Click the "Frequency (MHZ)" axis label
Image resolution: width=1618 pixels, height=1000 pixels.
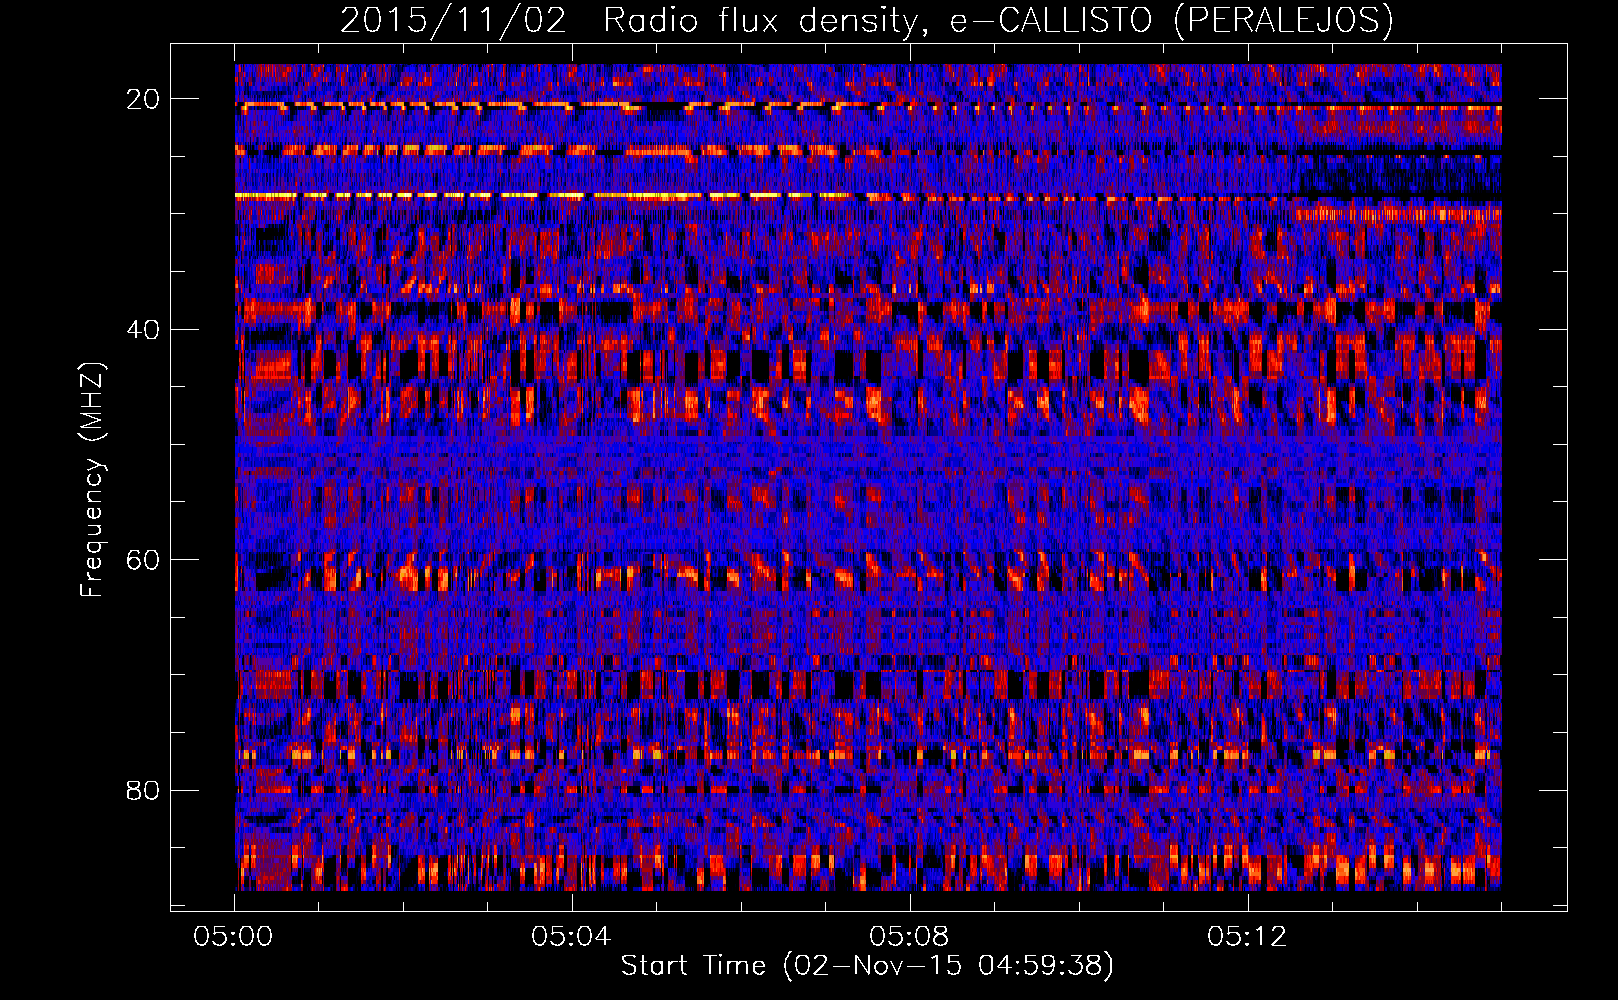point(92,480)
